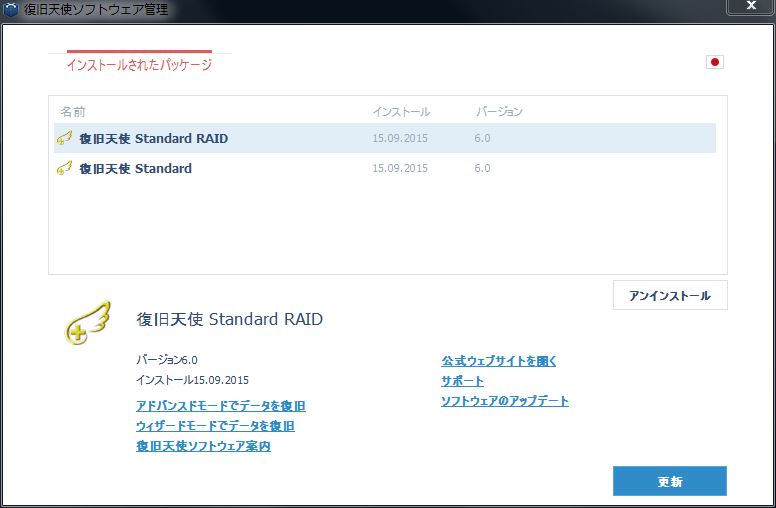This screenshot has height=508, width=776.
Task: Click version 6.0 in the RAID-less Standard row
Action: coord(482,168)
